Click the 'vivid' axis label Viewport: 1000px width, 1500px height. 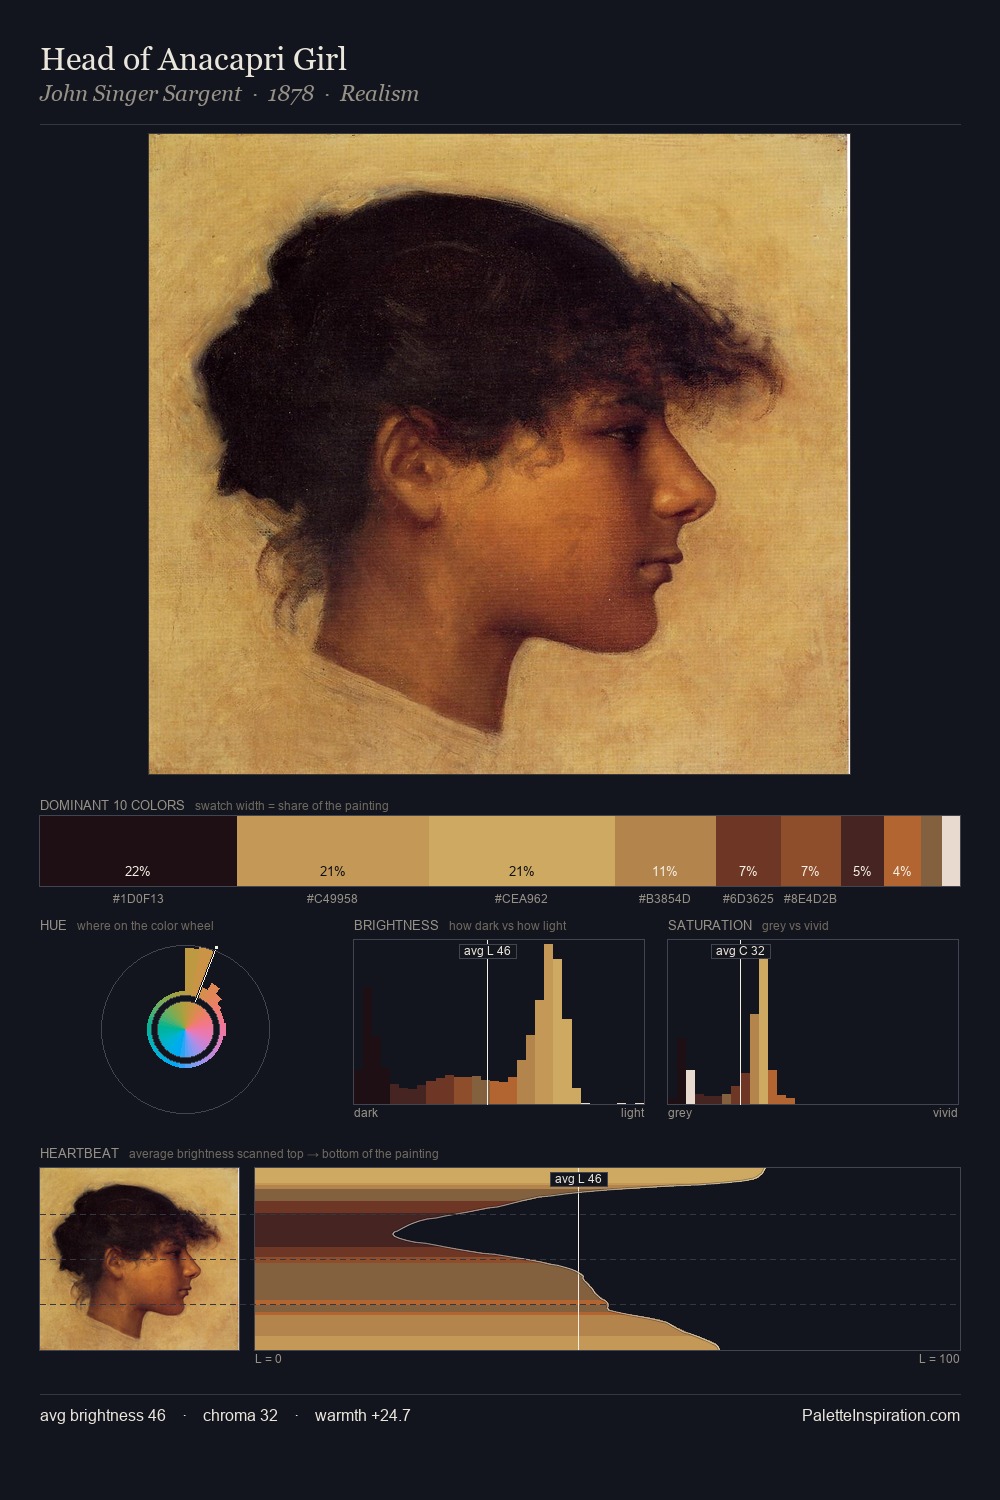pyautogui.click(x=945, y=1113)
